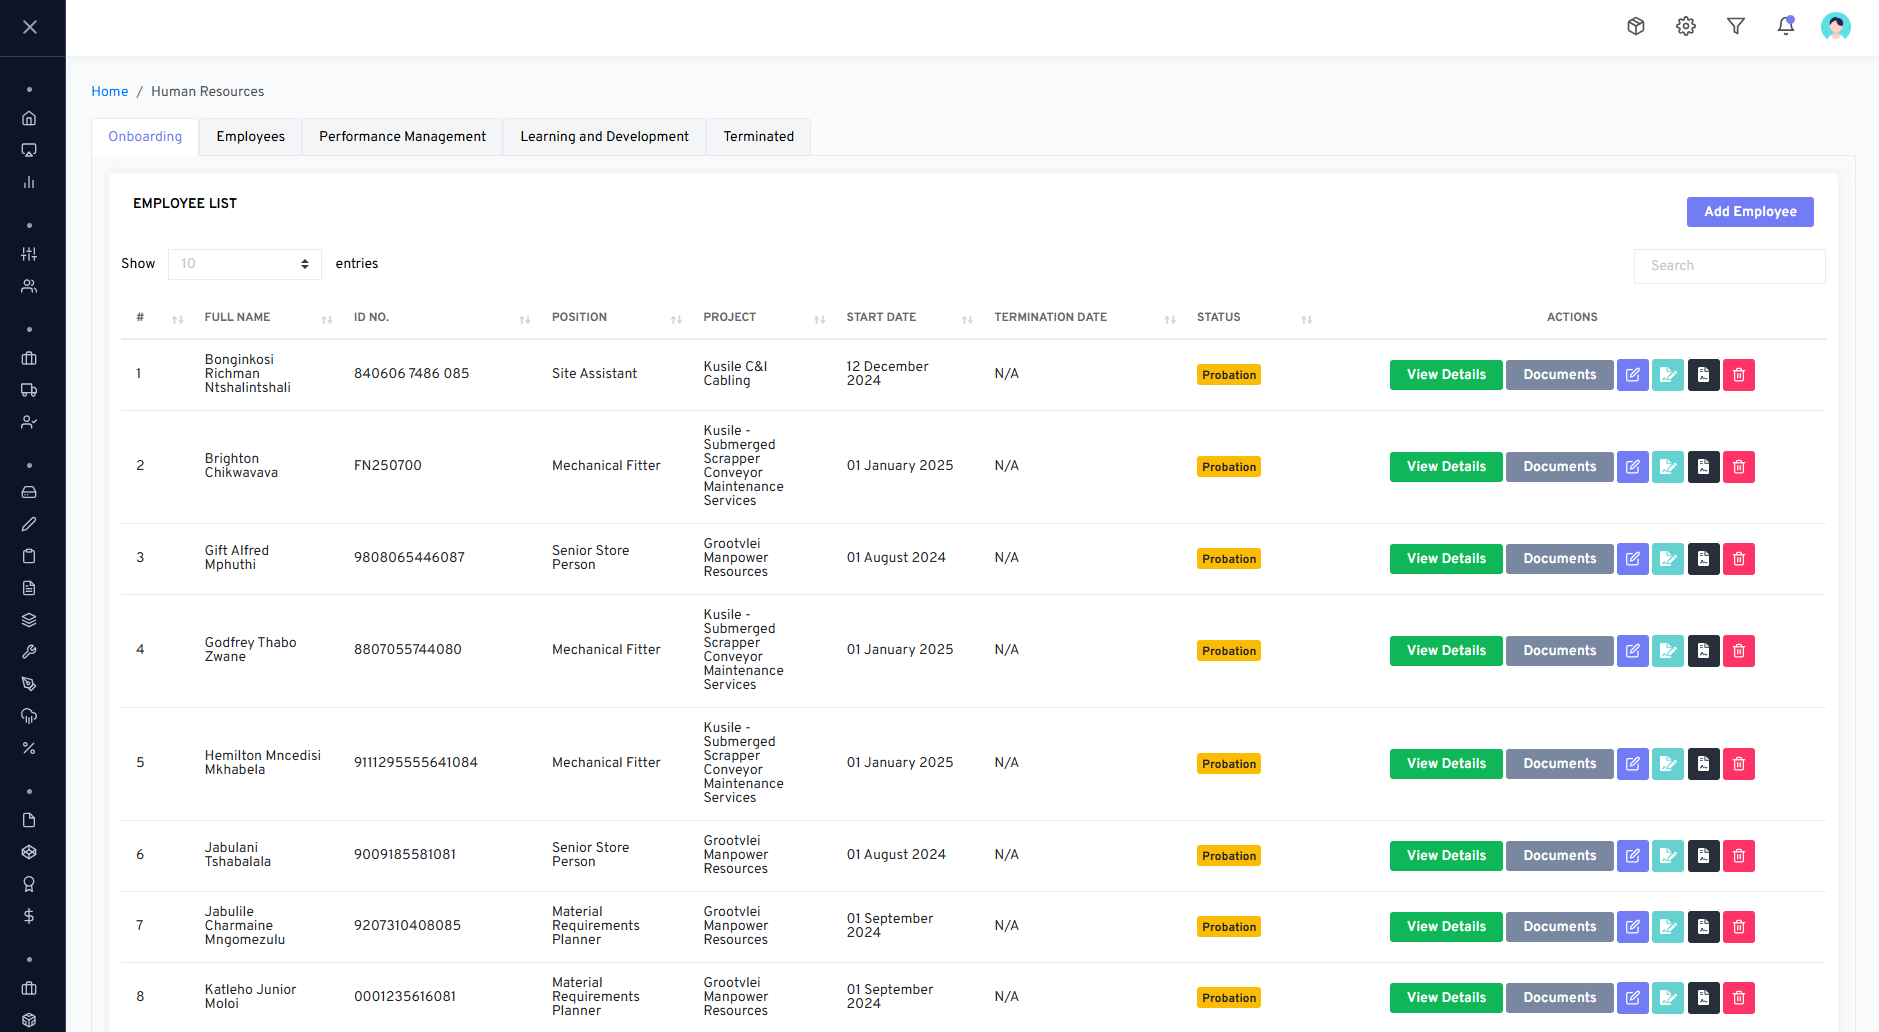Click start date 12 December 2024

(x=887, y=374)
